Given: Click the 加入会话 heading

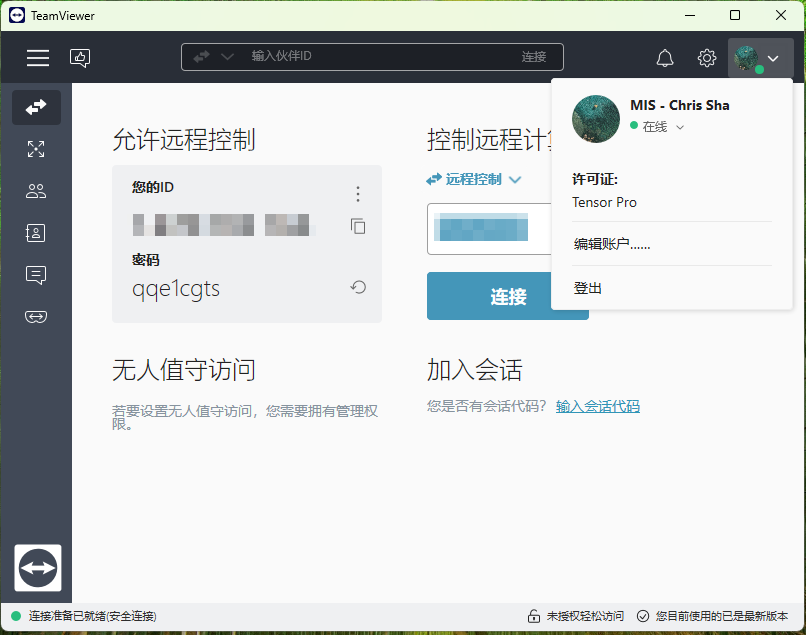Looking at the screenshot, I should pyautogui.click(x=474, y=370).
